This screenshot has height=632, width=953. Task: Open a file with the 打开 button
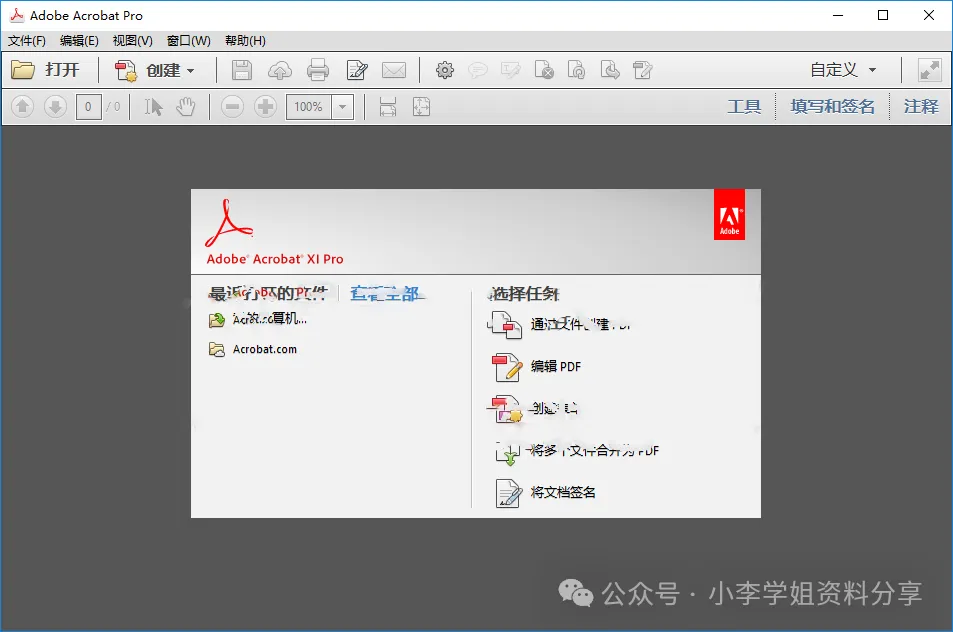pyautogui.click(x=46, y=70)
